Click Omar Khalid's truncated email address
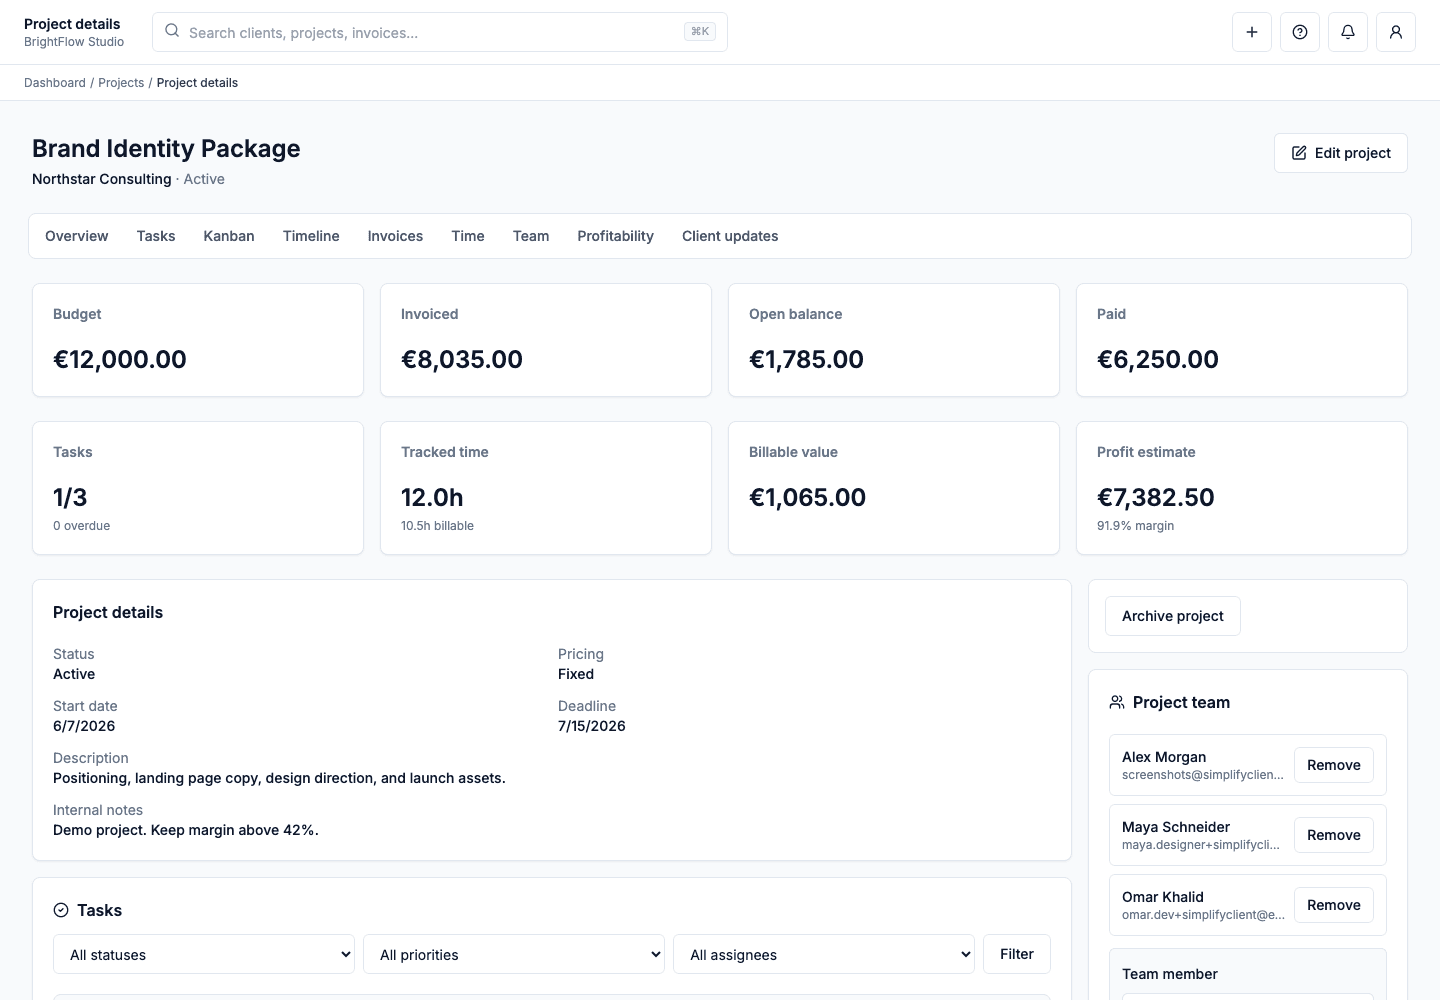 click(x=1204, y=915)
